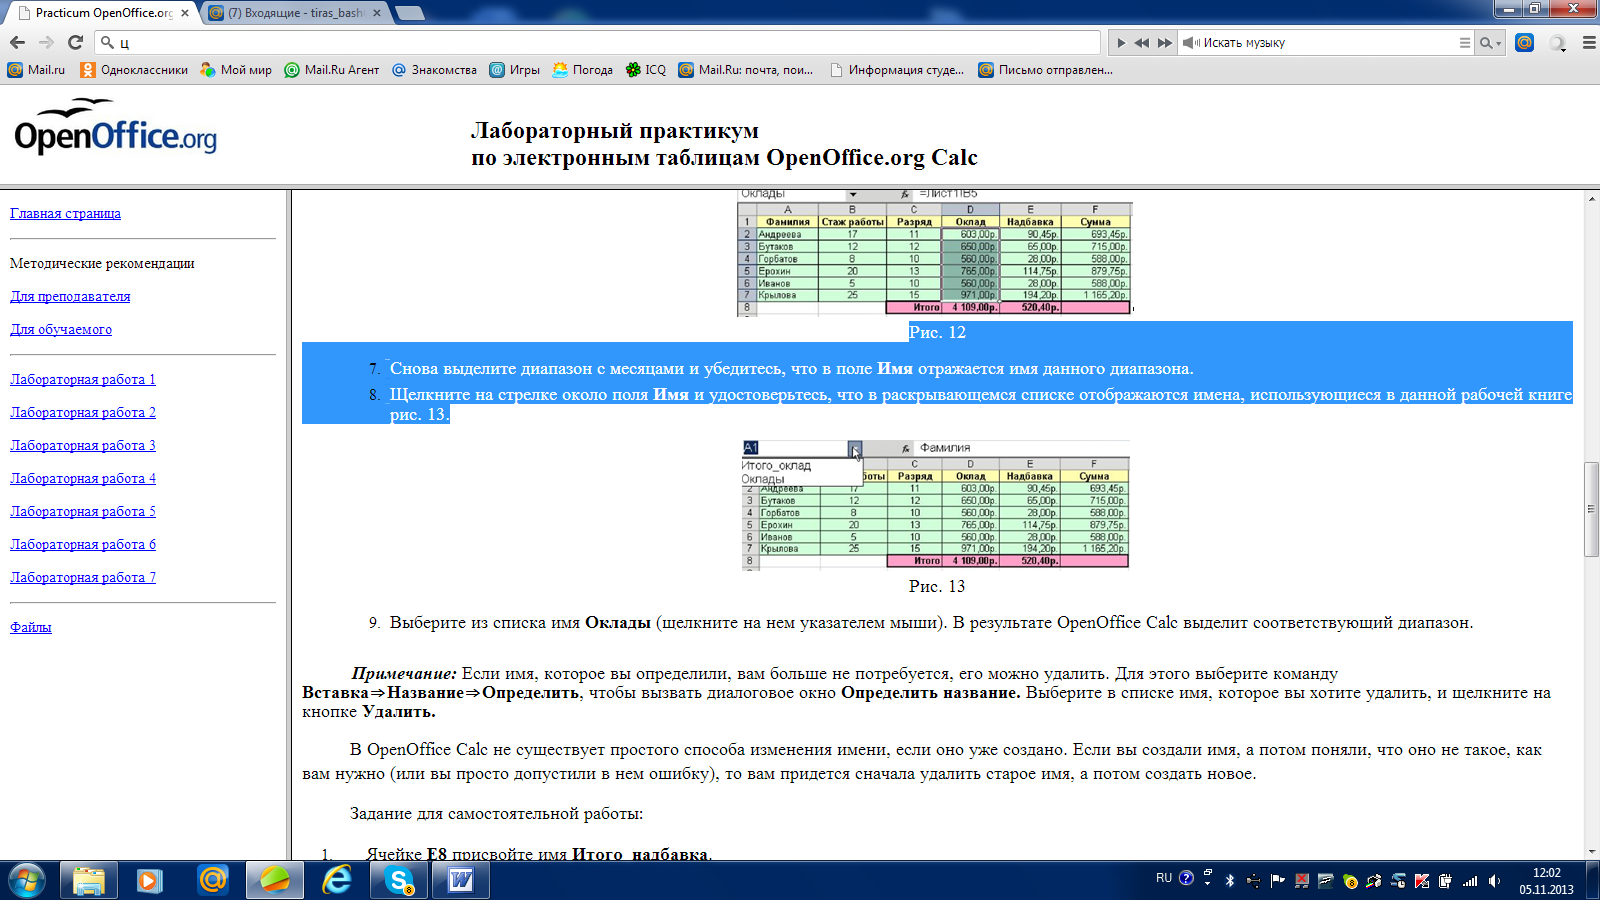The width and height of the screenshot is (1600, 900).
Task: Open 'Лабораторная работа 1'
Action: 83,379
